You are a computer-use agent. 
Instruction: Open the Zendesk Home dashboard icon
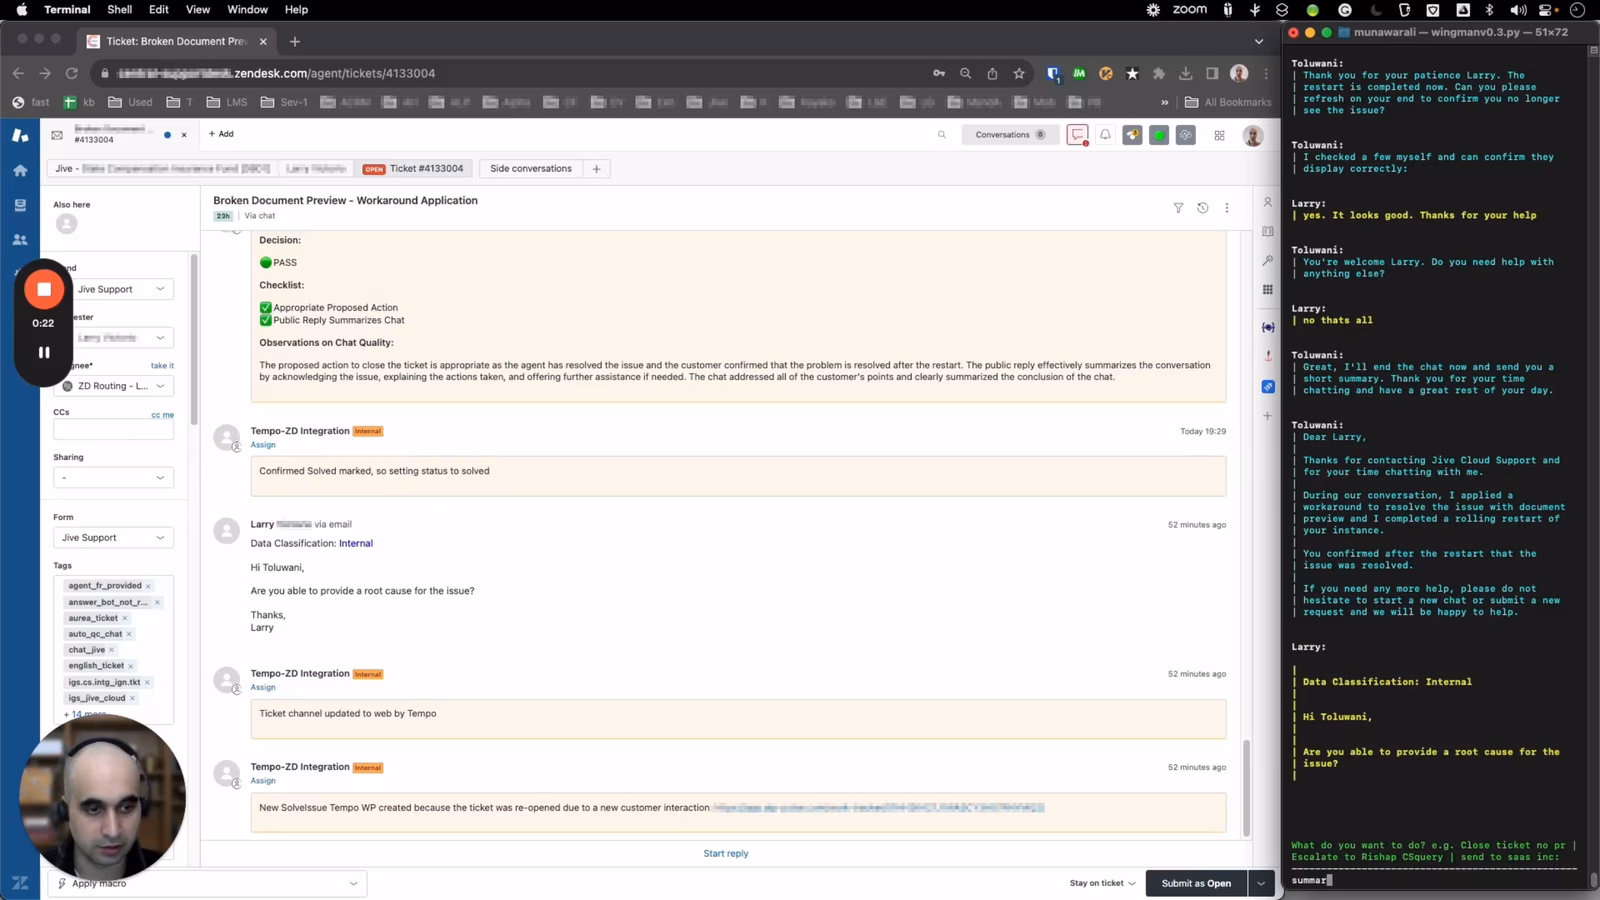(20, 171)
